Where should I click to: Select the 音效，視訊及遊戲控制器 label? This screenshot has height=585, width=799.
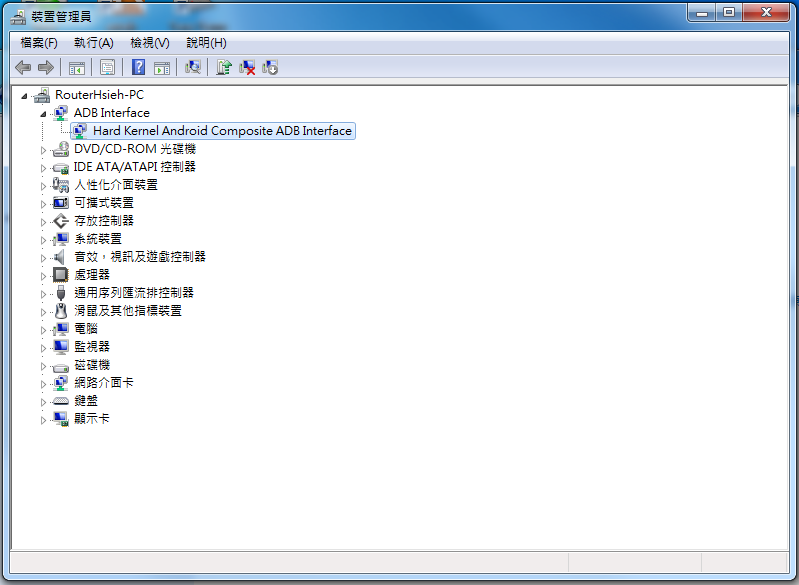(x=140, y=257)
